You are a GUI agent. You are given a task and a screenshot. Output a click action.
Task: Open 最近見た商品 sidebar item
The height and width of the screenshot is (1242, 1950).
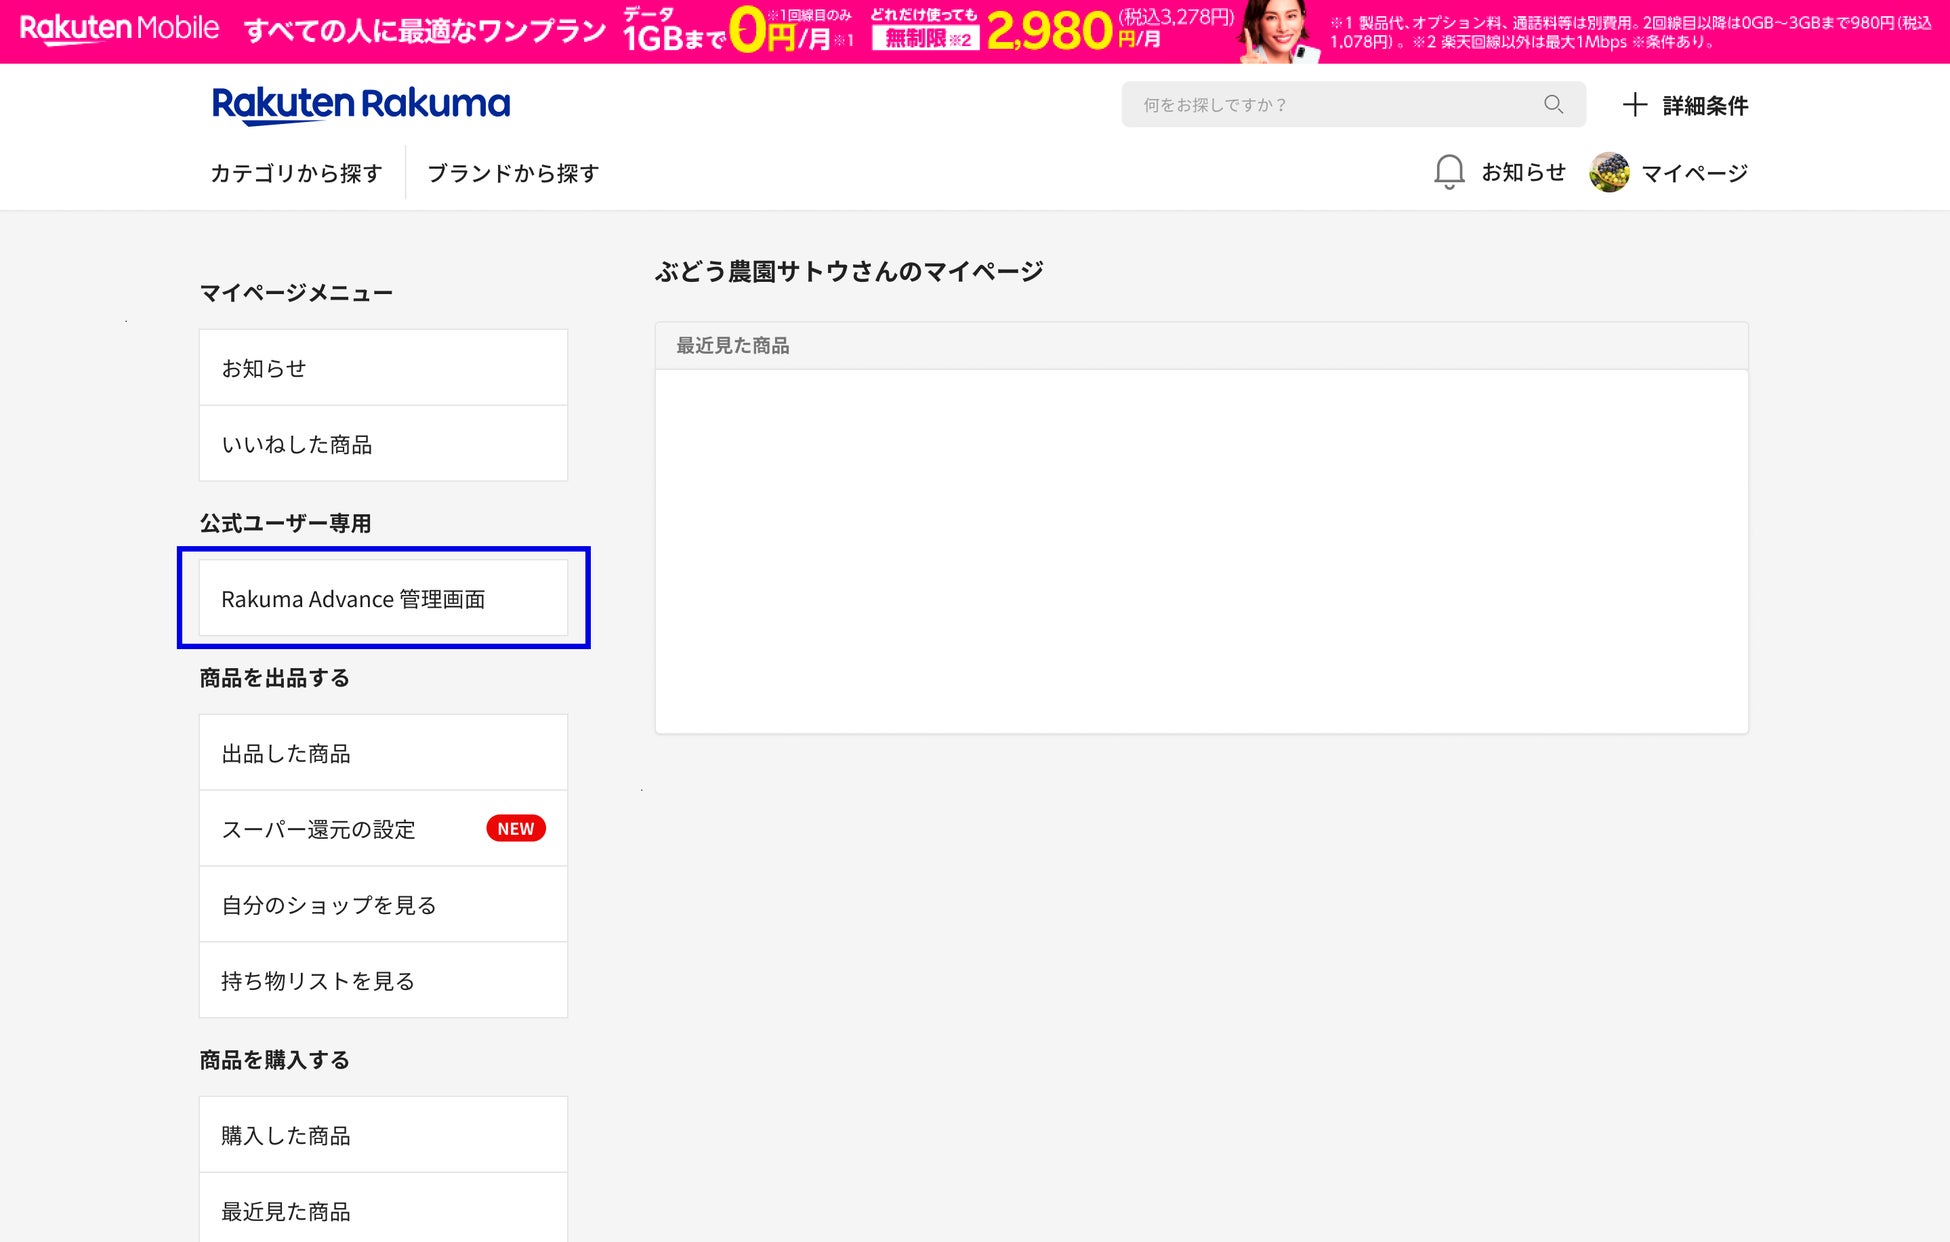click(383, 1211)
